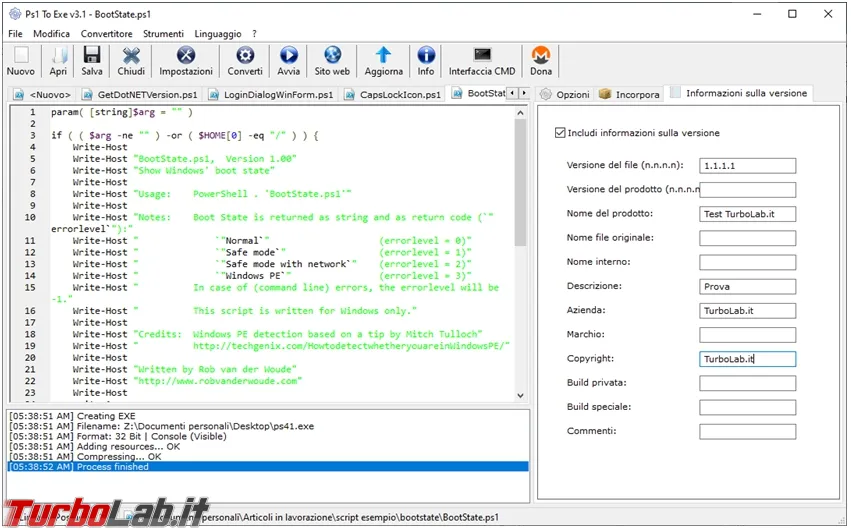This screenshot has height=530, width=851.
Task: Click the Versione del prodotto input field
Action: coord(747,190)
